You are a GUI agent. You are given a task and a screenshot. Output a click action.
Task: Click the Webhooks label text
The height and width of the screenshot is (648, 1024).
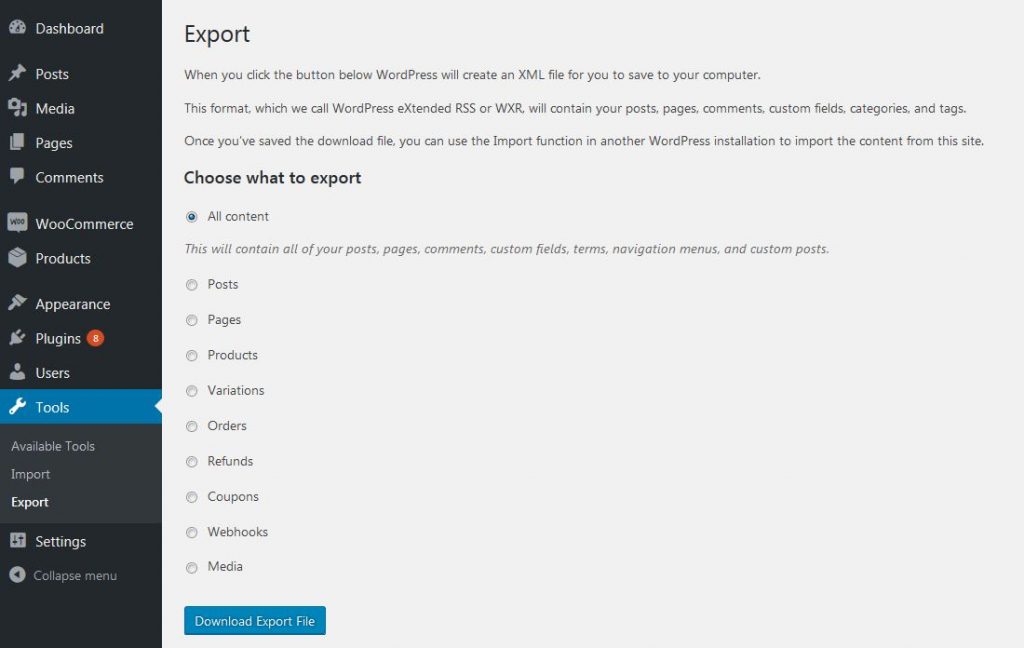(238, 532)
